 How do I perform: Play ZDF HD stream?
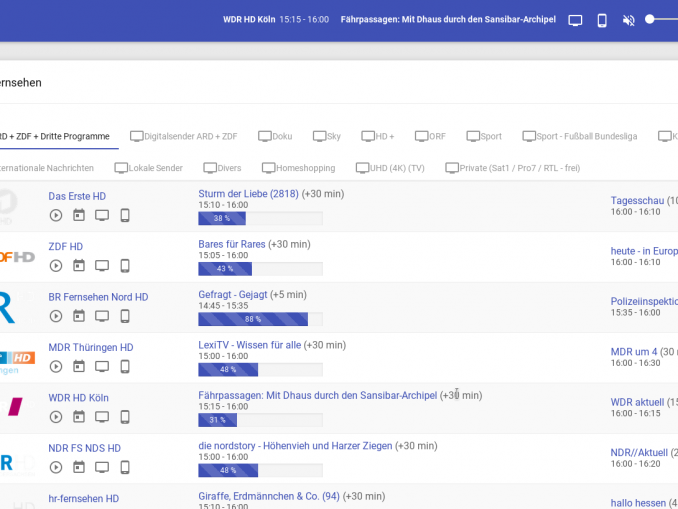(56, 266)
